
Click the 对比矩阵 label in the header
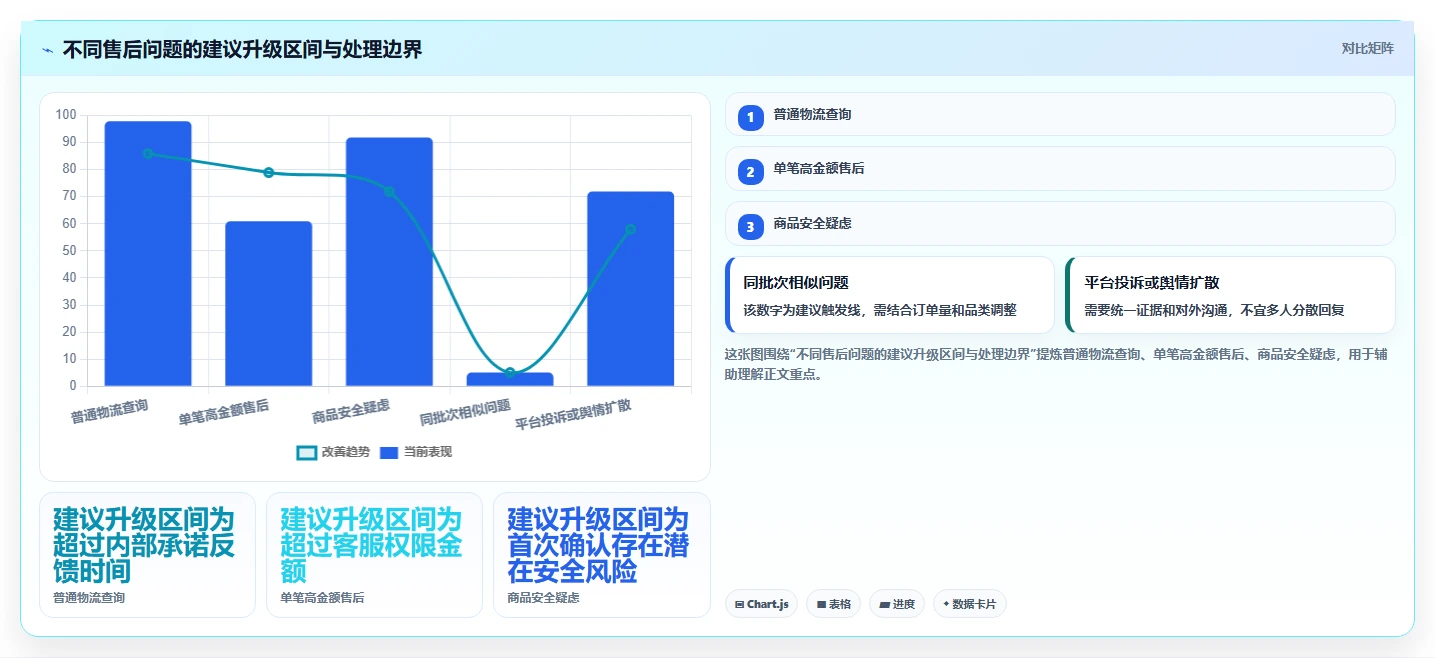coord(1367,48)
